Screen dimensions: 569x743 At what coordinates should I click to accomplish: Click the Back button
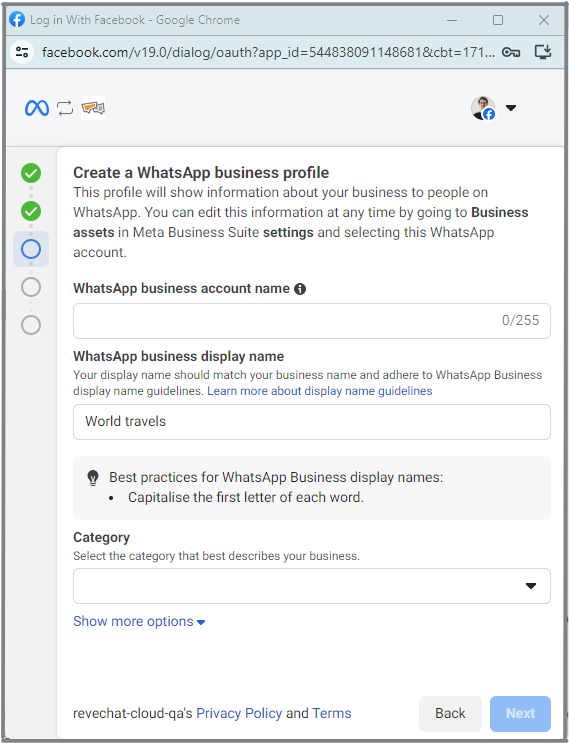(x=450, y=714)
